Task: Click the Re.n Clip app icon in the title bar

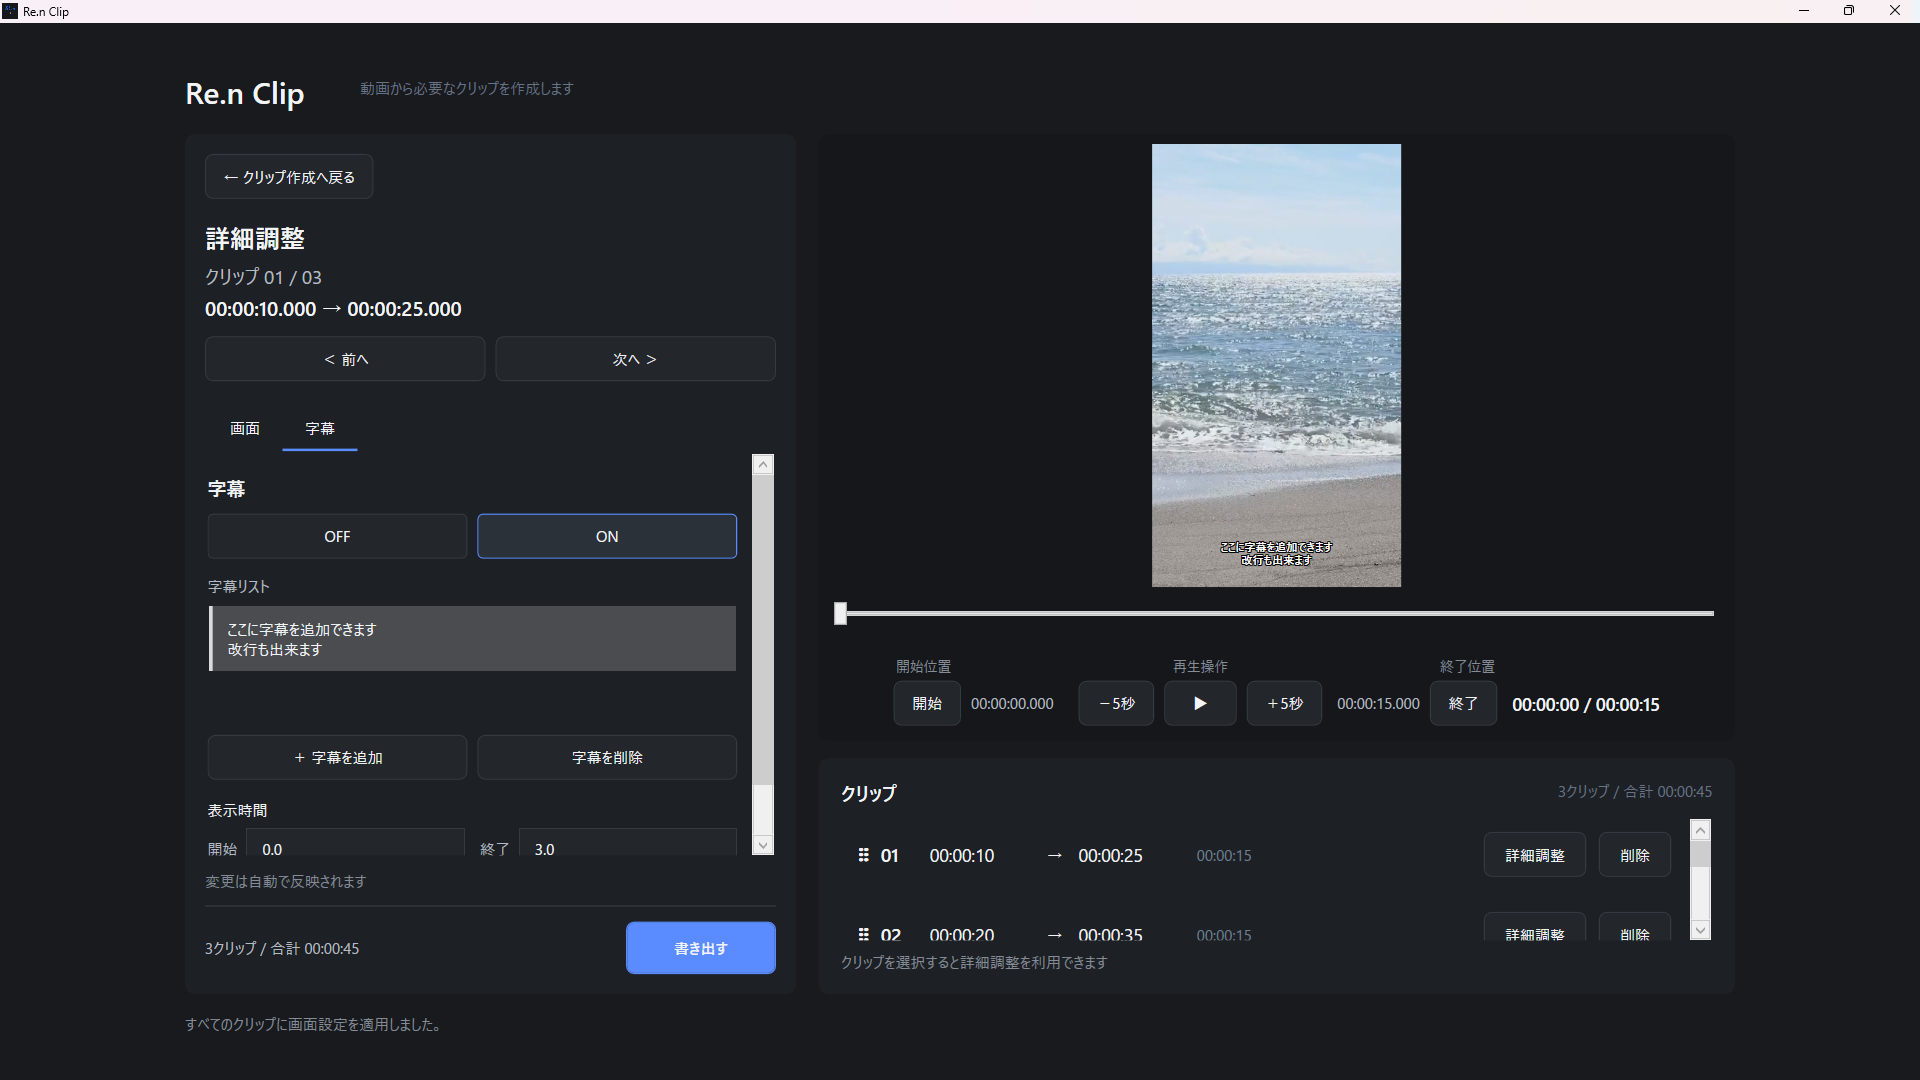Action: [x=10, y=11]
